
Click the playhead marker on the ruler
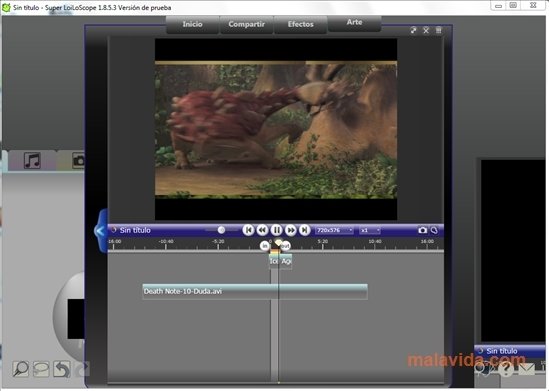click(x=278, y=242)
